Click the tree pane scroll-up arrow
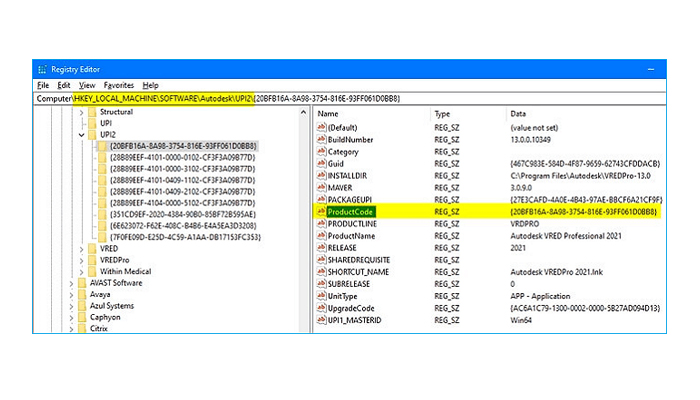The image size is (700, 400). click(x=304, y=112)
